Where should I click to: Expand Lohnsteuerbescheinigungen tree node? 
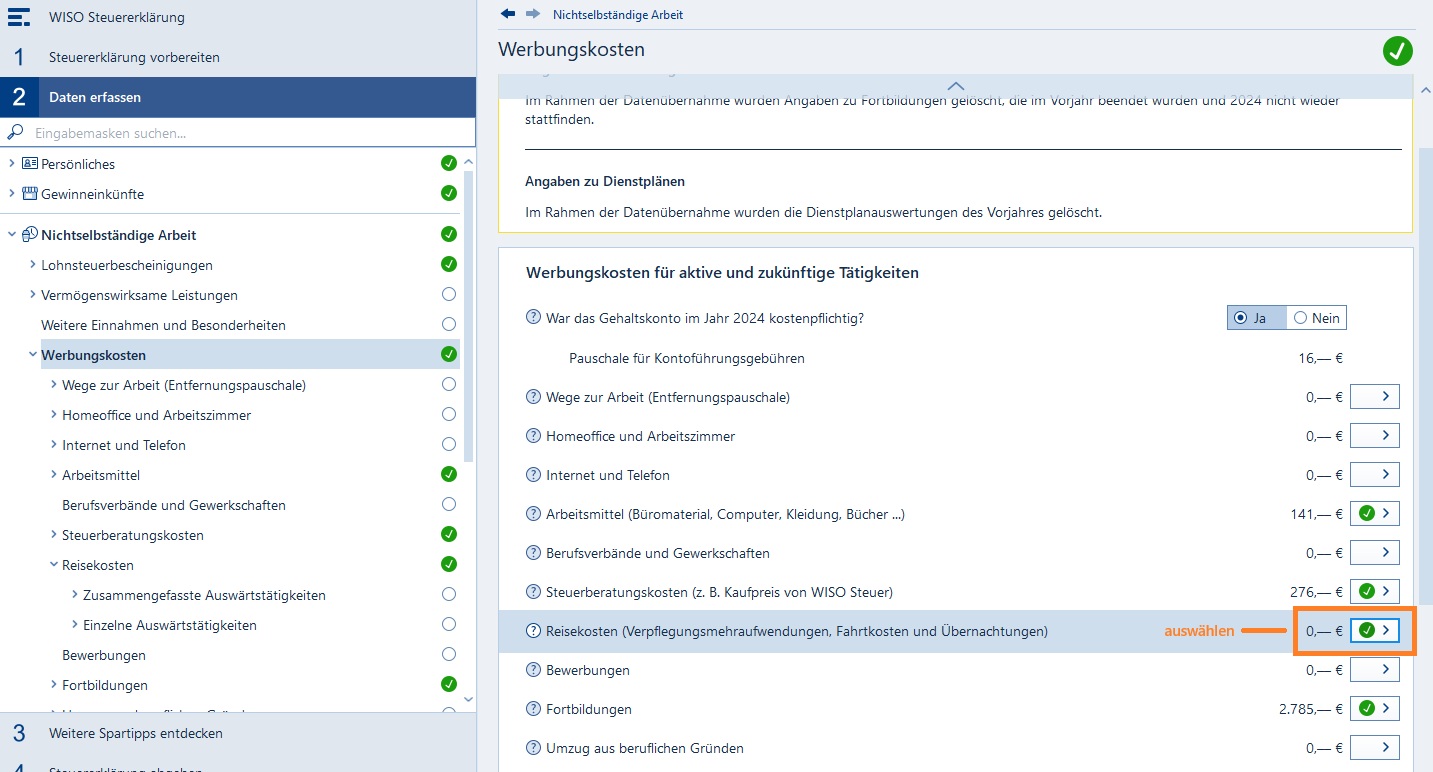pyautogui.click(x=33, y=265)
